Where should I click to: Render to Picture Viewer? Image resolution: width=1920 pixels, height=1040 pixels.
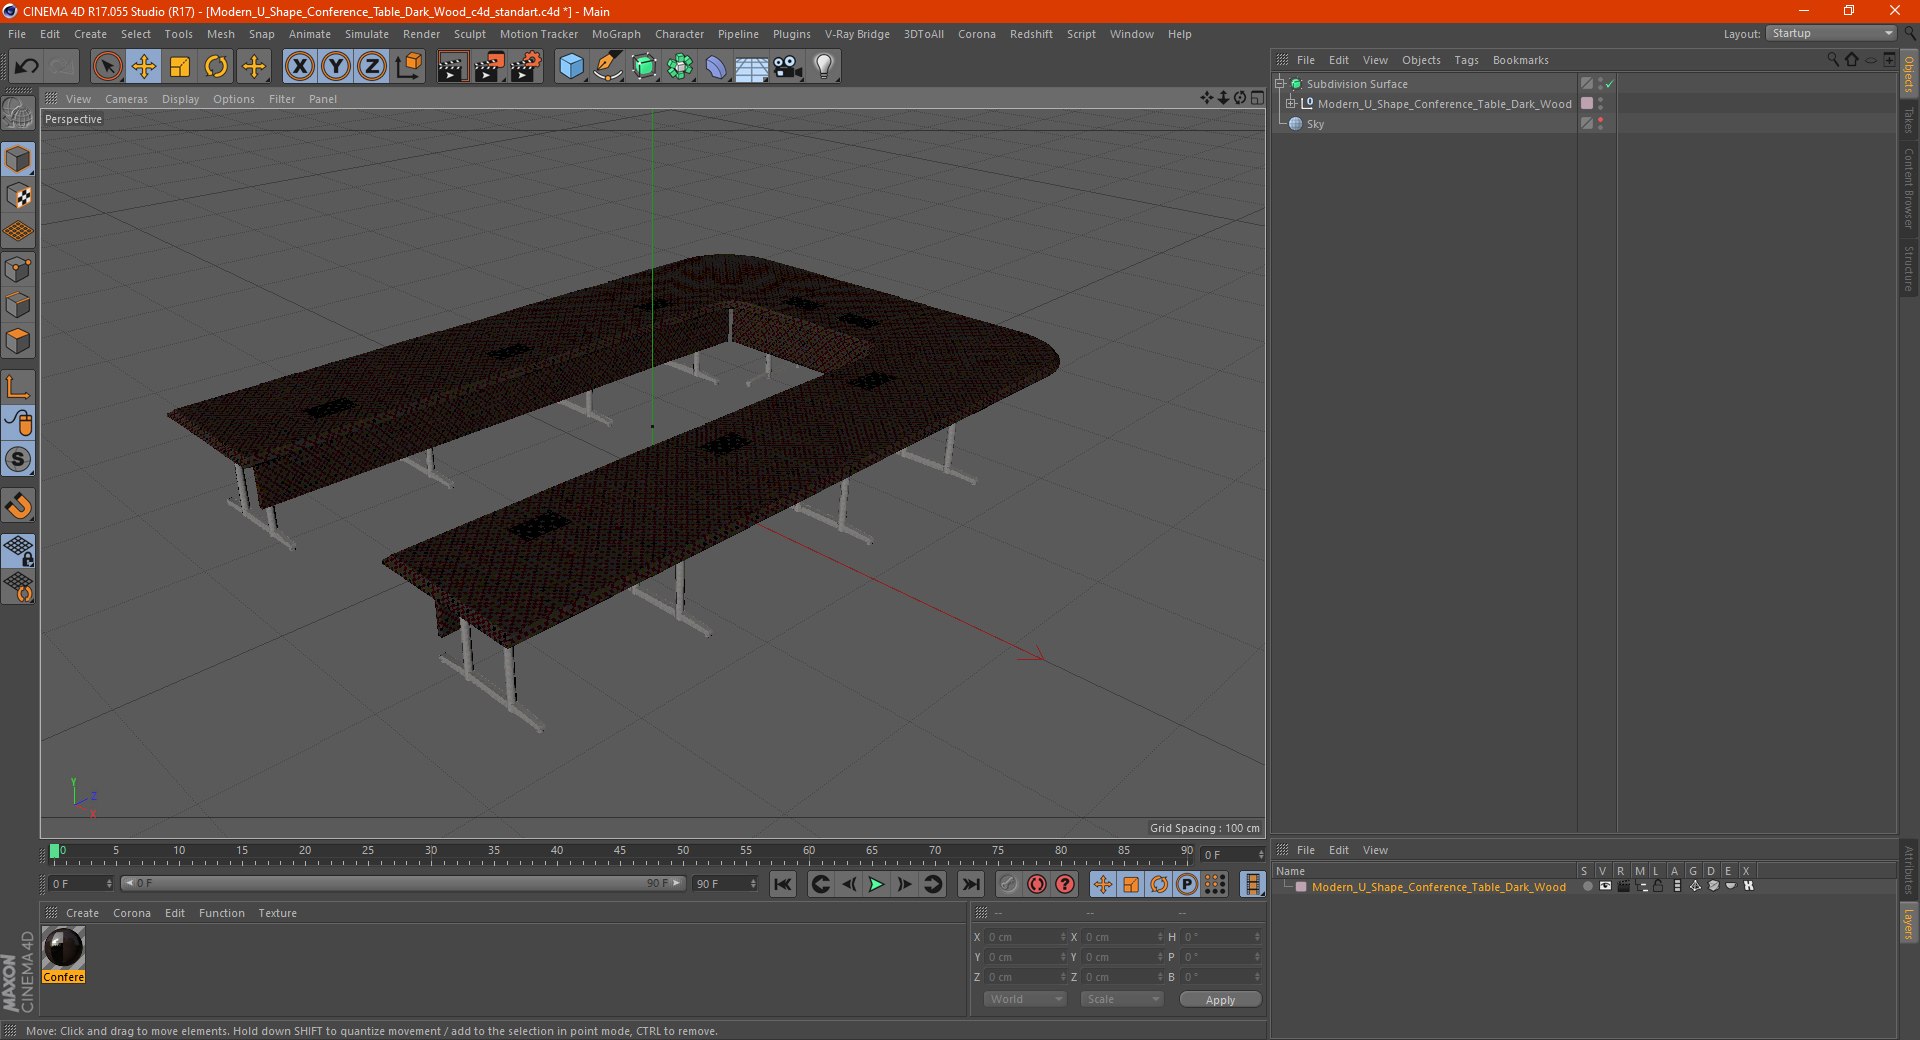click(489, 67)
